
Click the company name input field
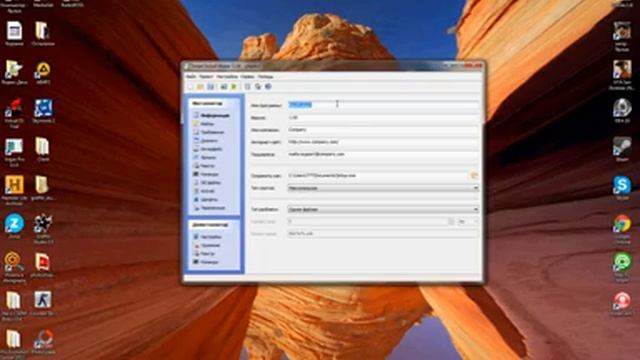coord(383,130)
